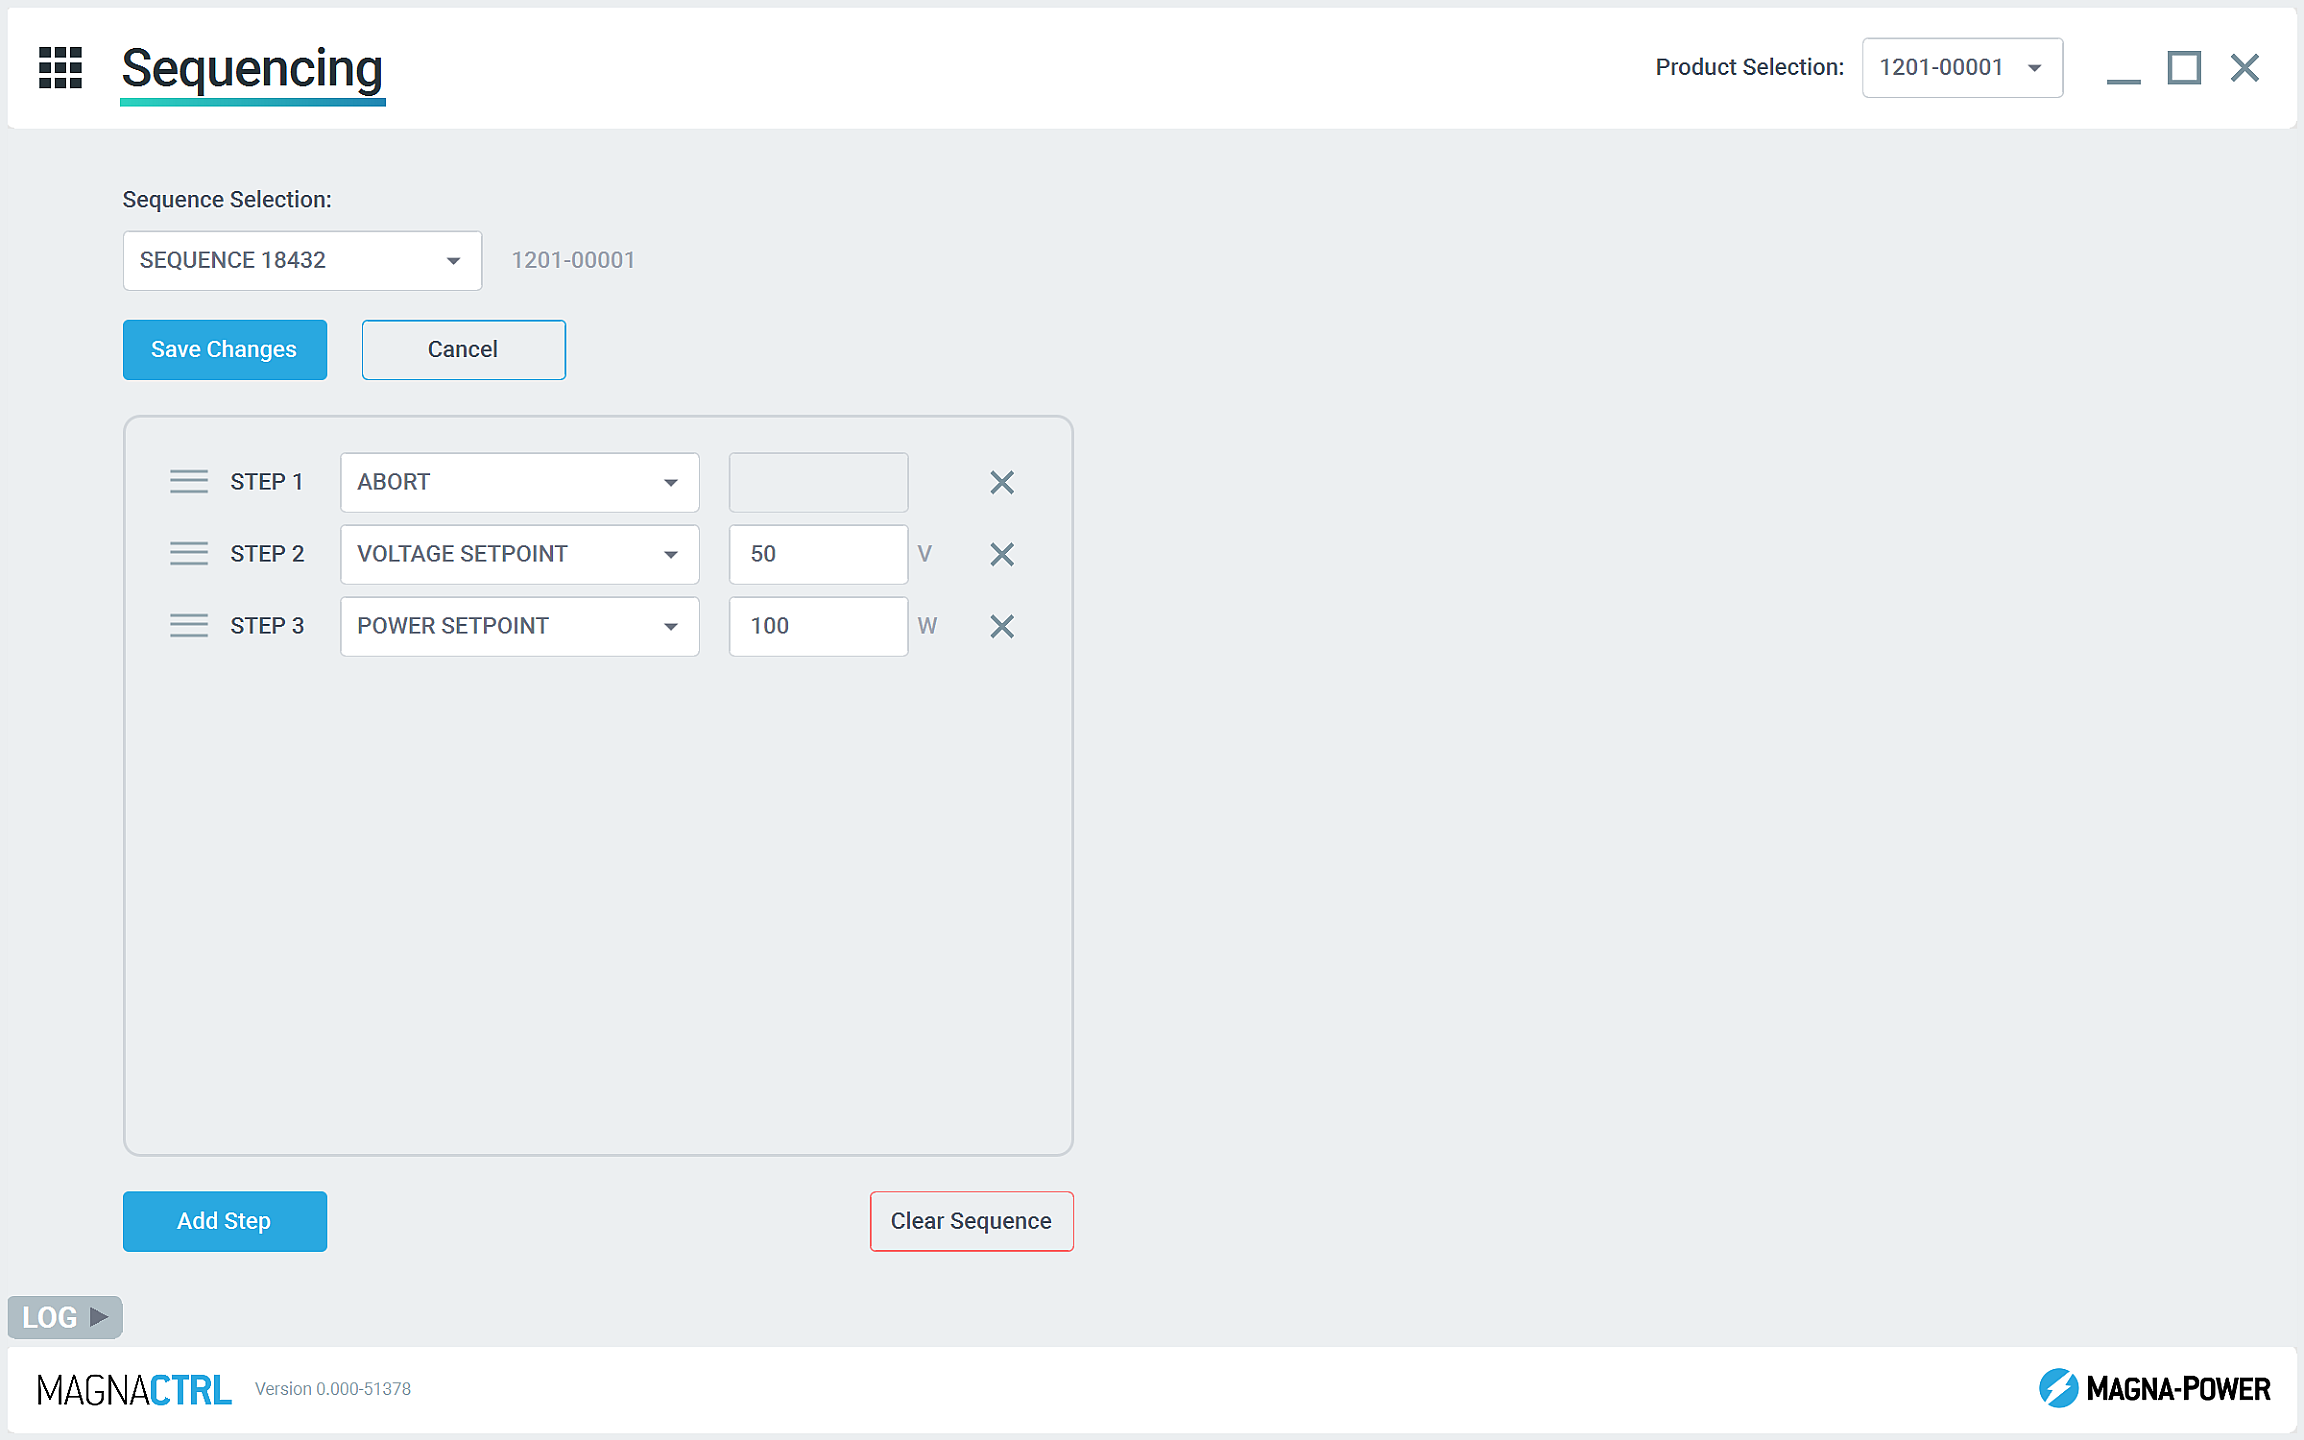Click the Step 1 drag handle
This screenshot has height=1440, width=2304.
(188, 482)
